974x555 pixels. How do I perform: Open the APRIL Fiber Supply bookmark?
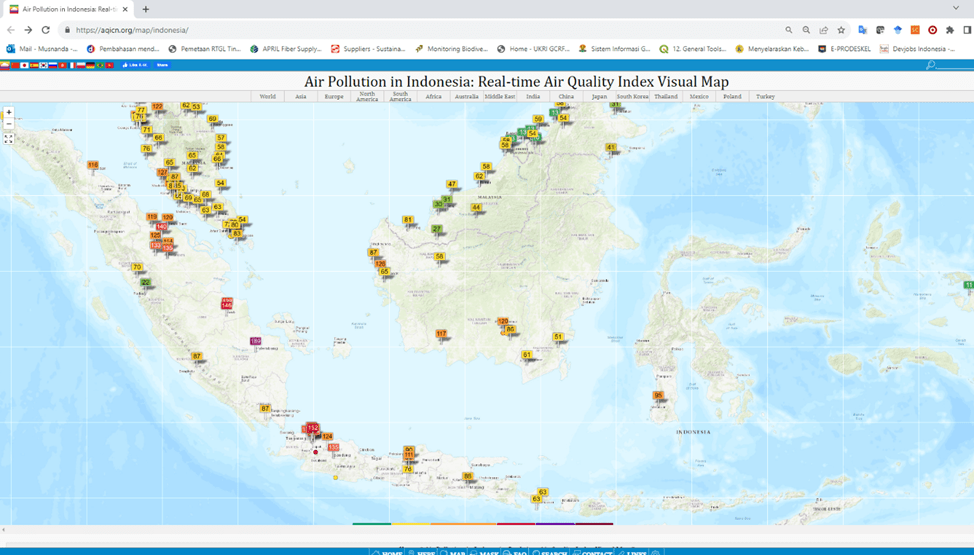click(286, 48)
